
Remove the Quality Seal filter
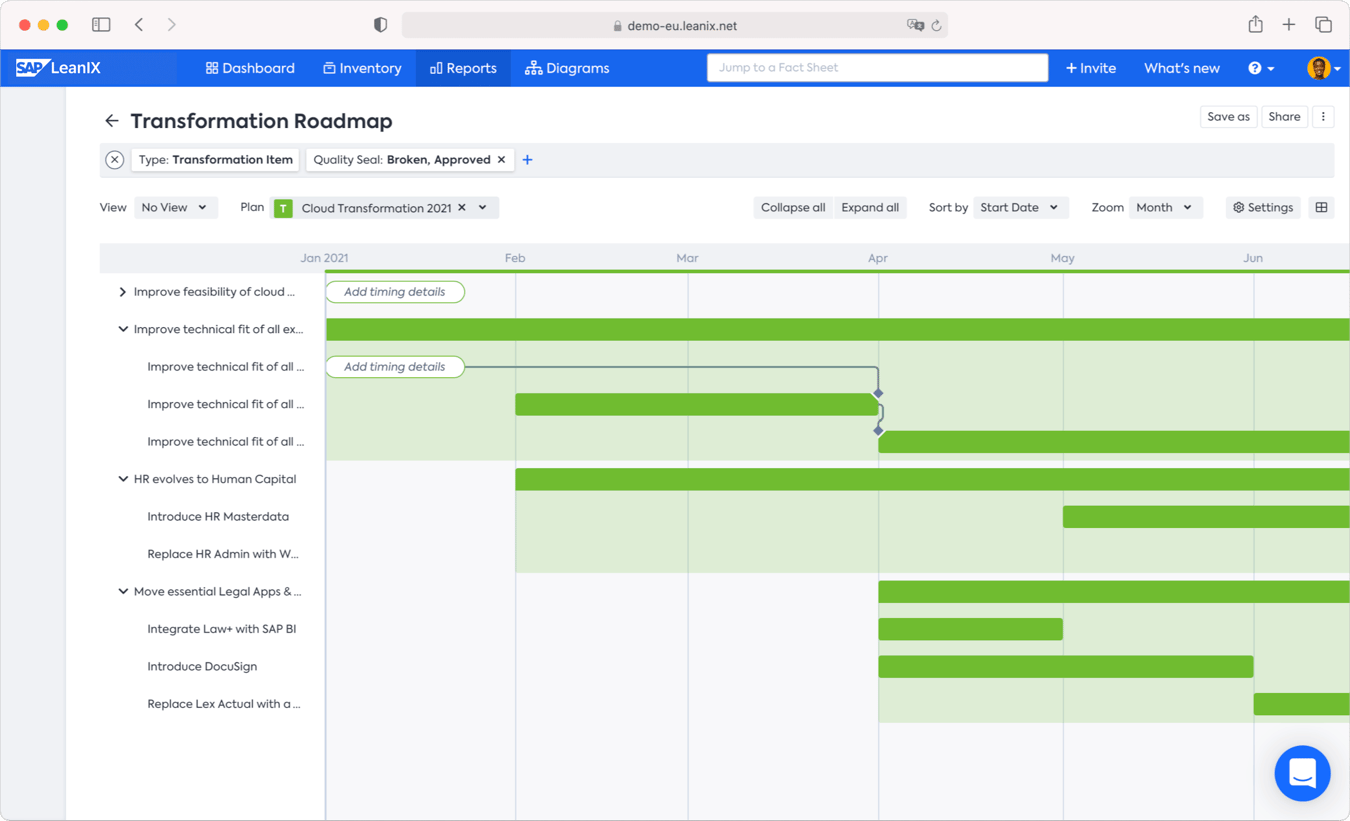click(x=502, y=160)
